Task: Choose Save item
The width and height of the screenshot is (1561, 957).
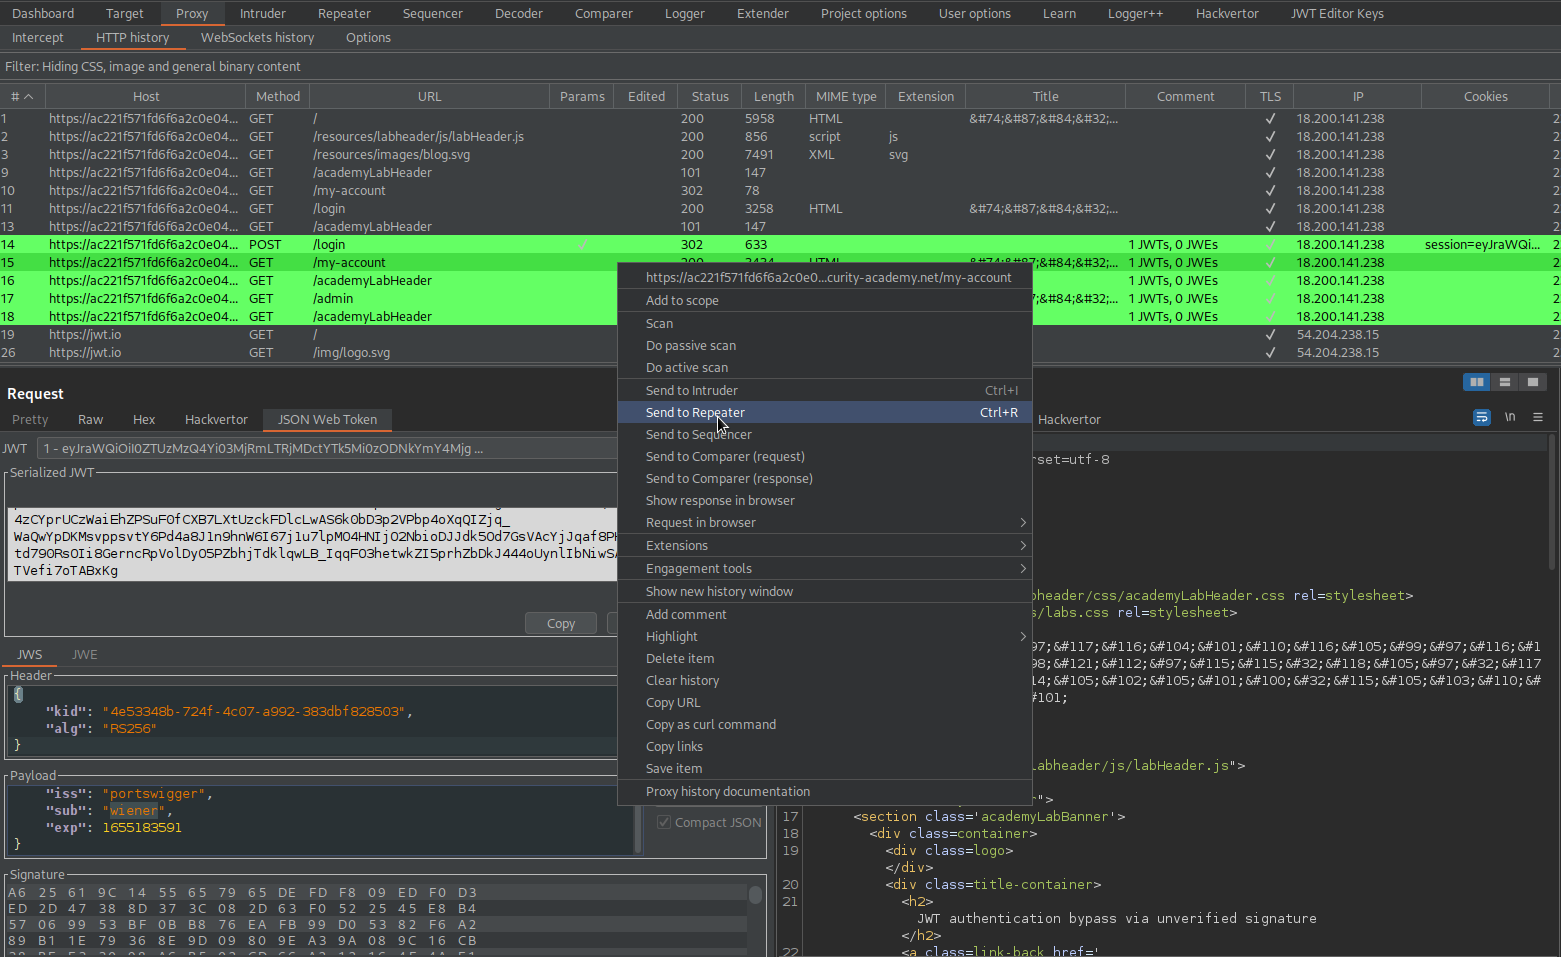Action: [825, 769]
